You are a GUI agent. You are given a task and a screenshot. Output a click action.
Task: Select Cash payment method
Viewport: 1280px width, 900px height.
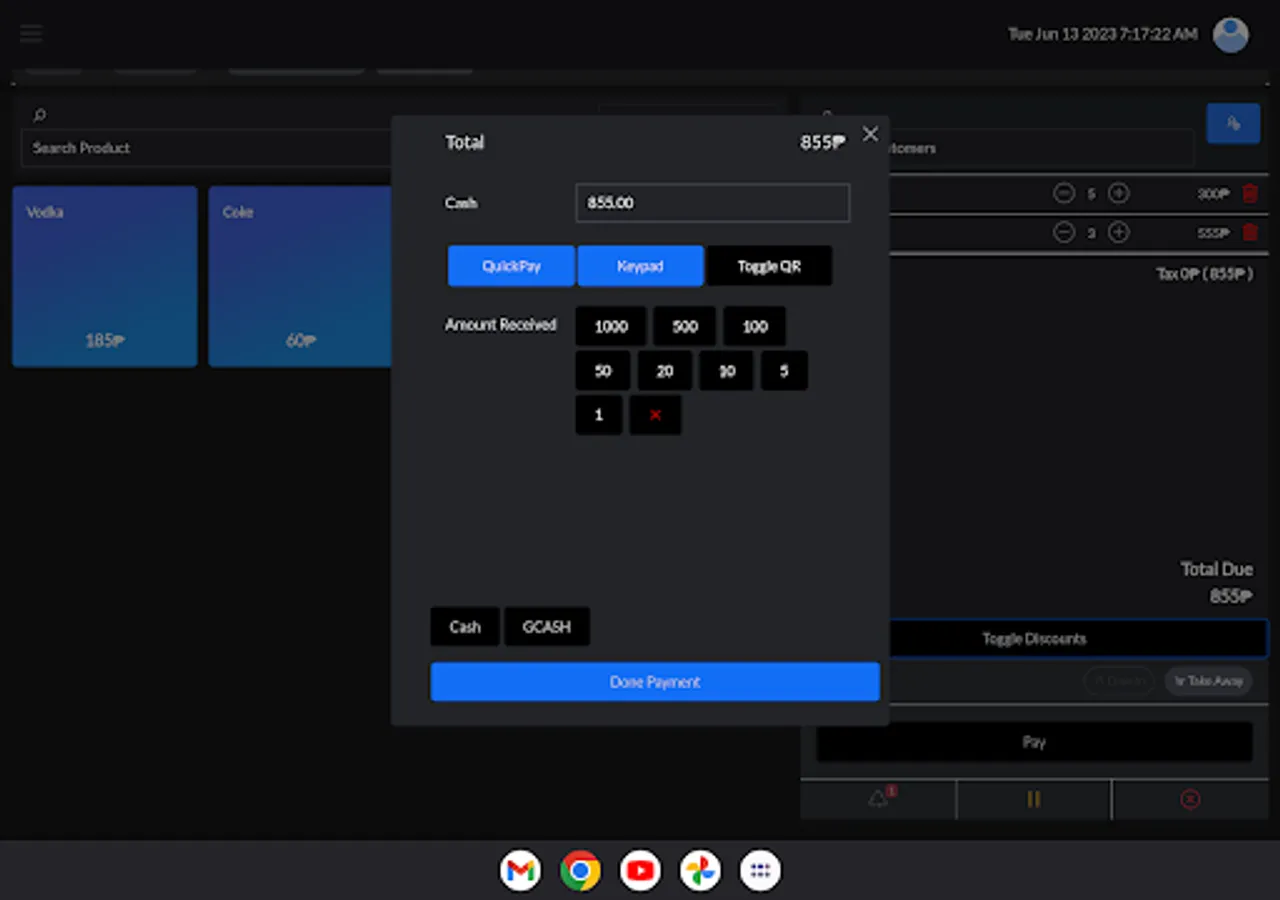tap(465, 627)
